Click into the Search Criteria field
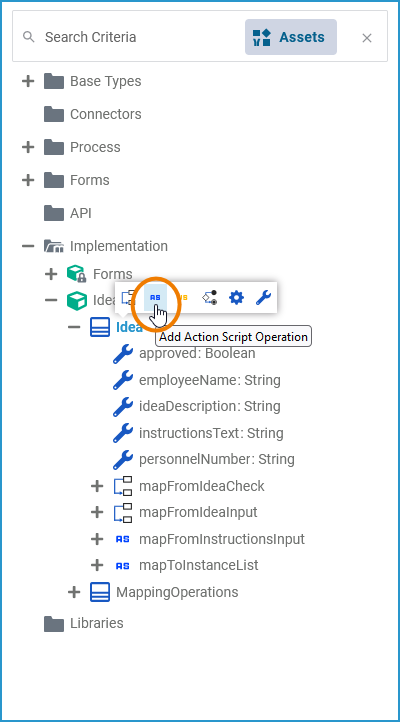The width and height of the screenshot is (400, 722). 138,37
